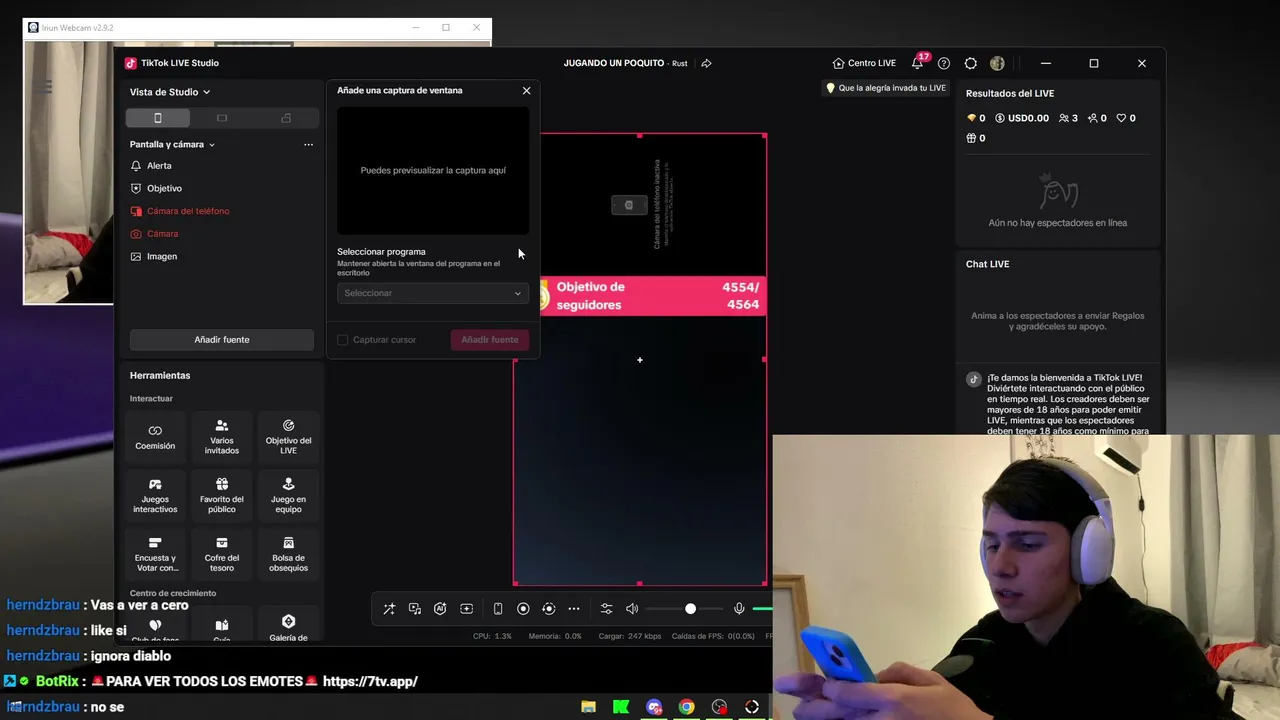
Task: Expand the Vista de Studio dropdown
Action: tap(170, 92)
